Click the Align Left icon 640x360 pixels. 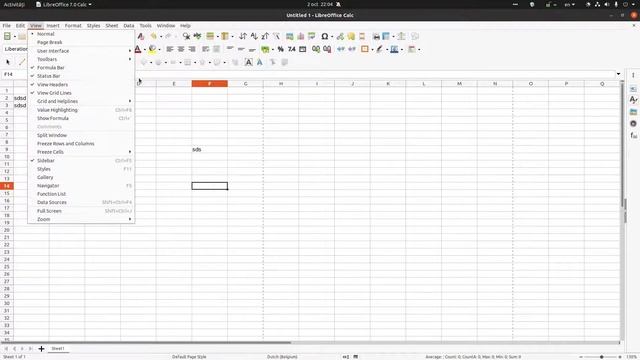click(x=170, y=49)
